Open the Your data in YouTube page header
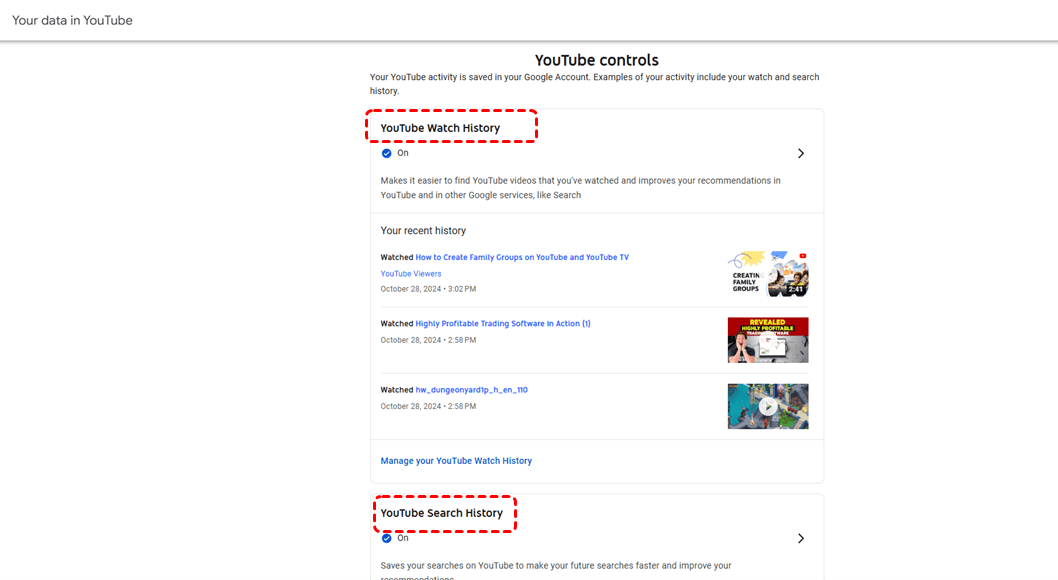 71,19
